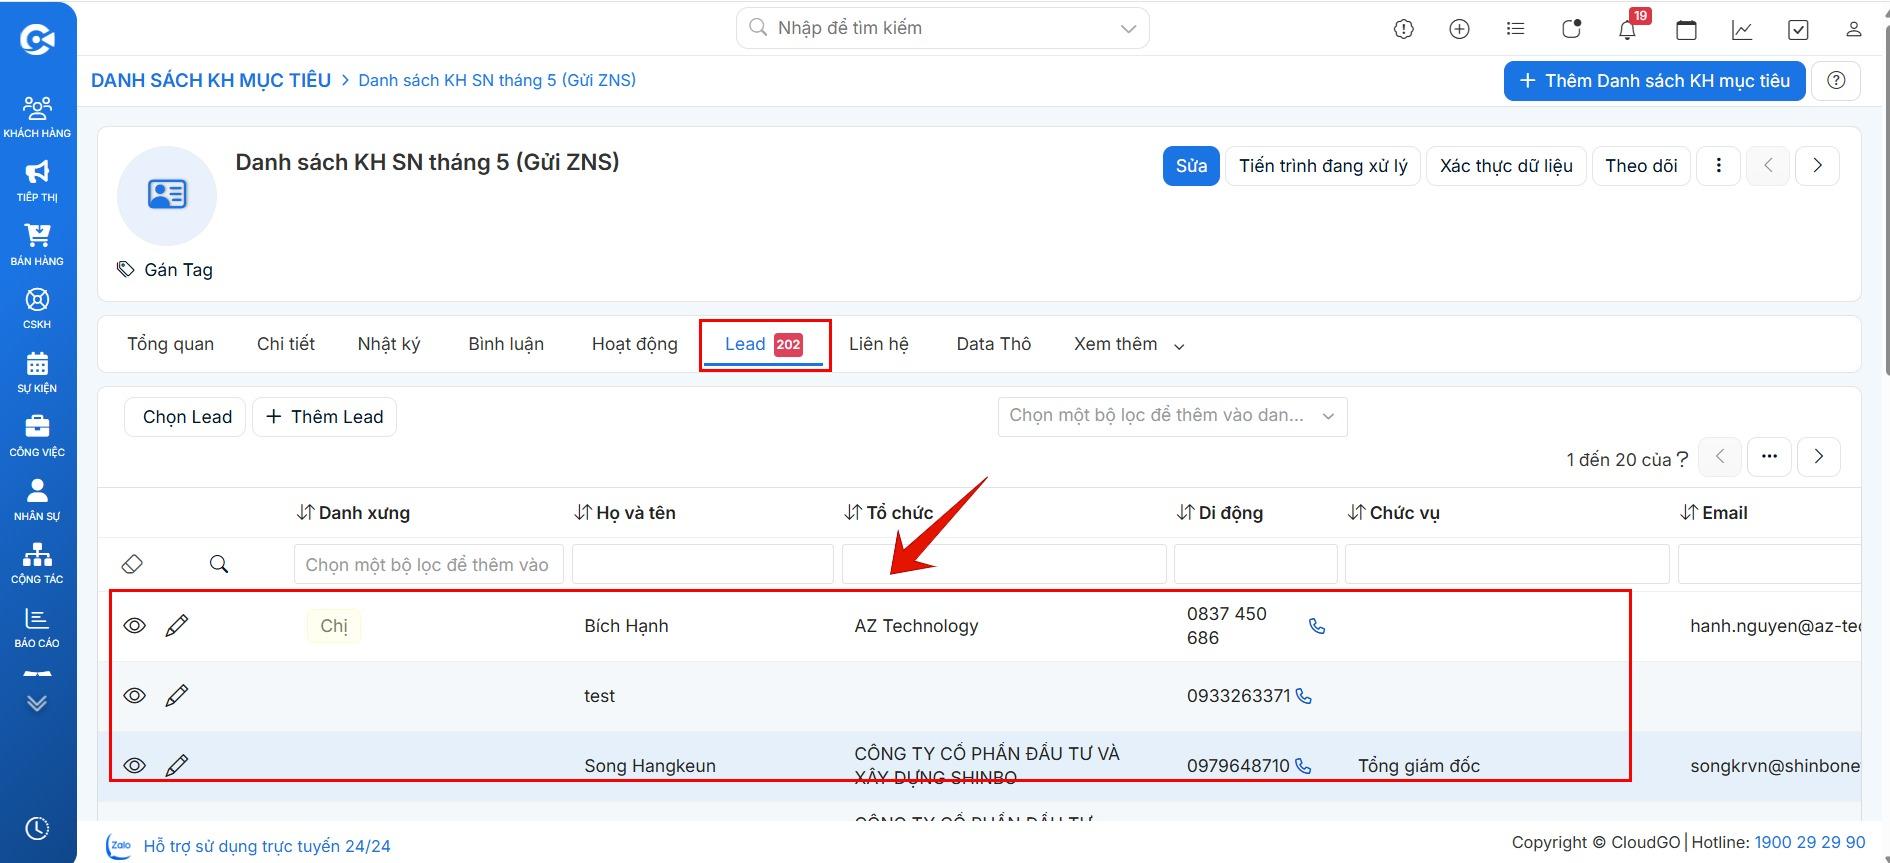View the test lead via eye icon
1890x863 pixels.
tap(135, 696)
